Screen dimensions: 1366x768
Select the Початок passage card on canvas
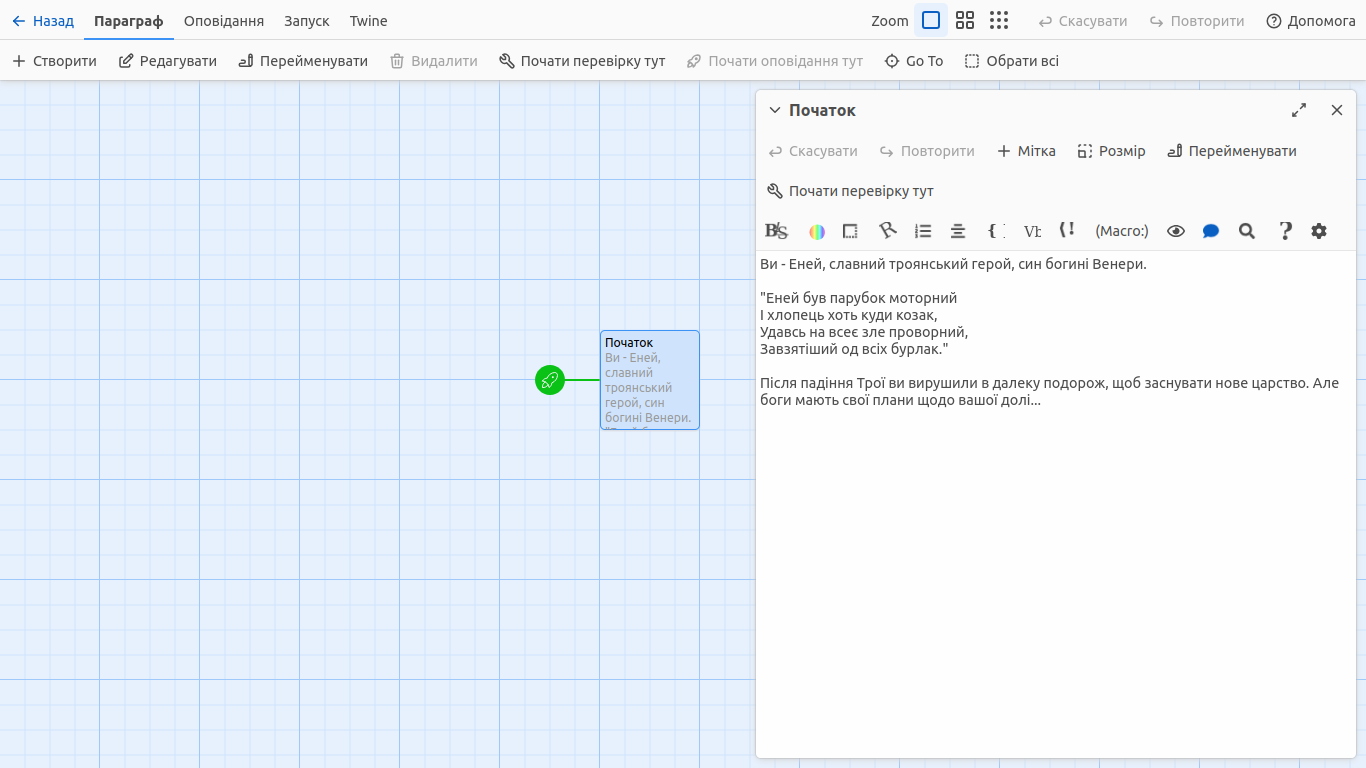pos(650,380)
